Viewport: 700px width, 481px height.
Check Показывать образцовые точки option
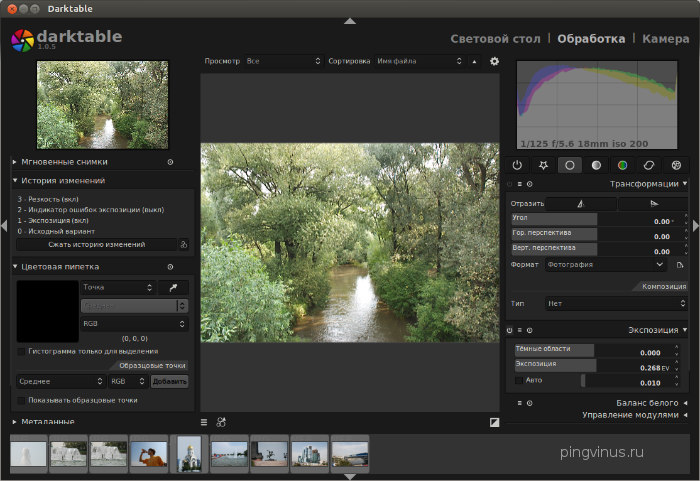pos(22,400)
